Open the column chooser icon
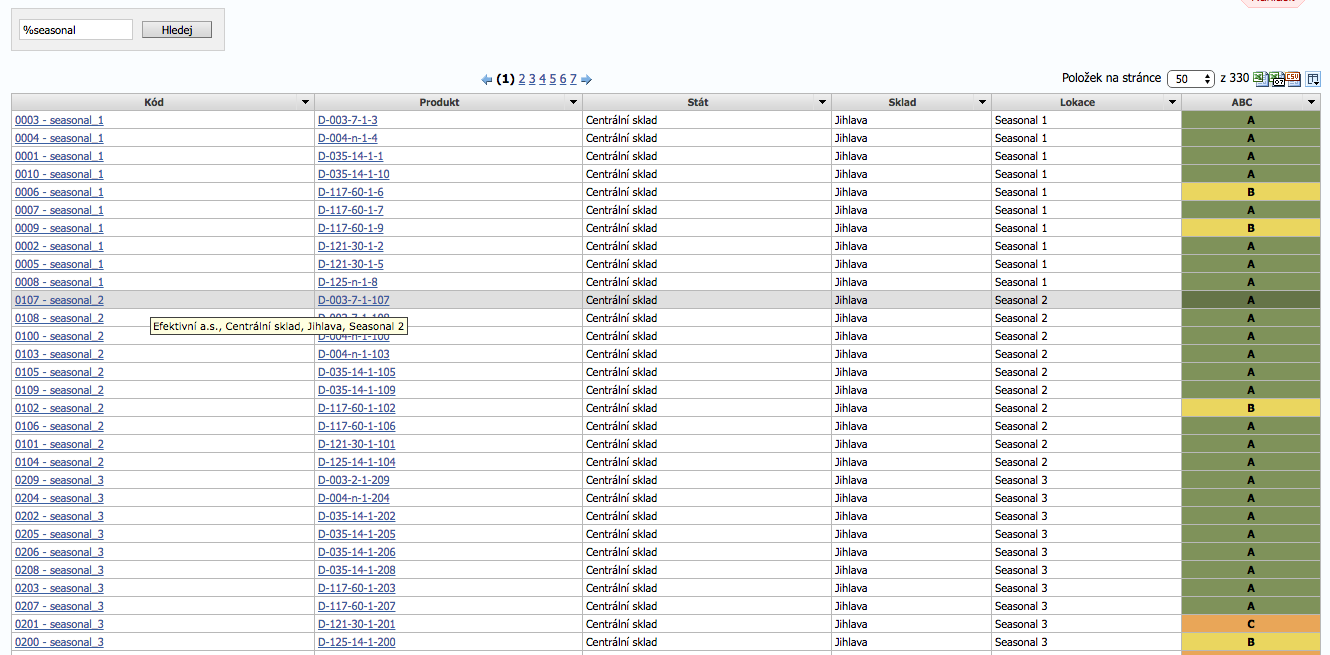This screenshot has height=655, width=1330. (x=1313, y=78)
